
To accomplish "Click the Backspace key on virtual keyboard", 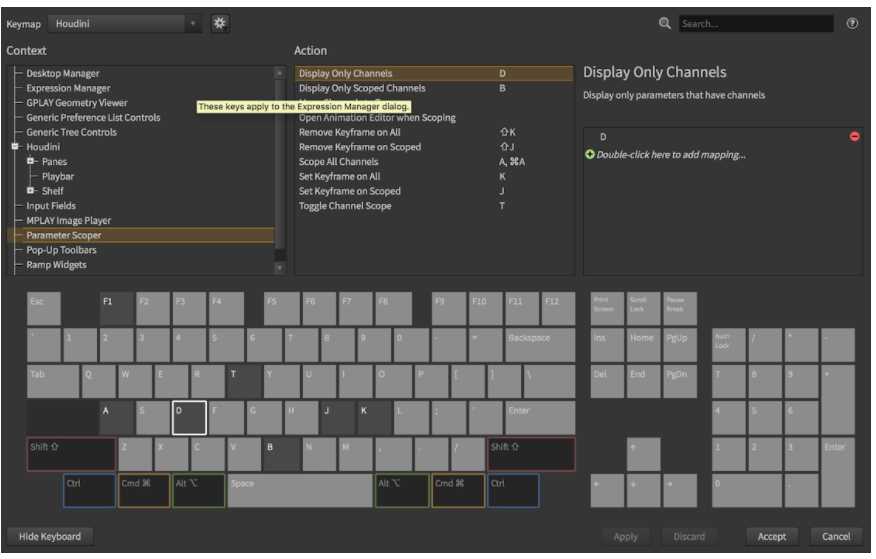I will tap(540, 345).
